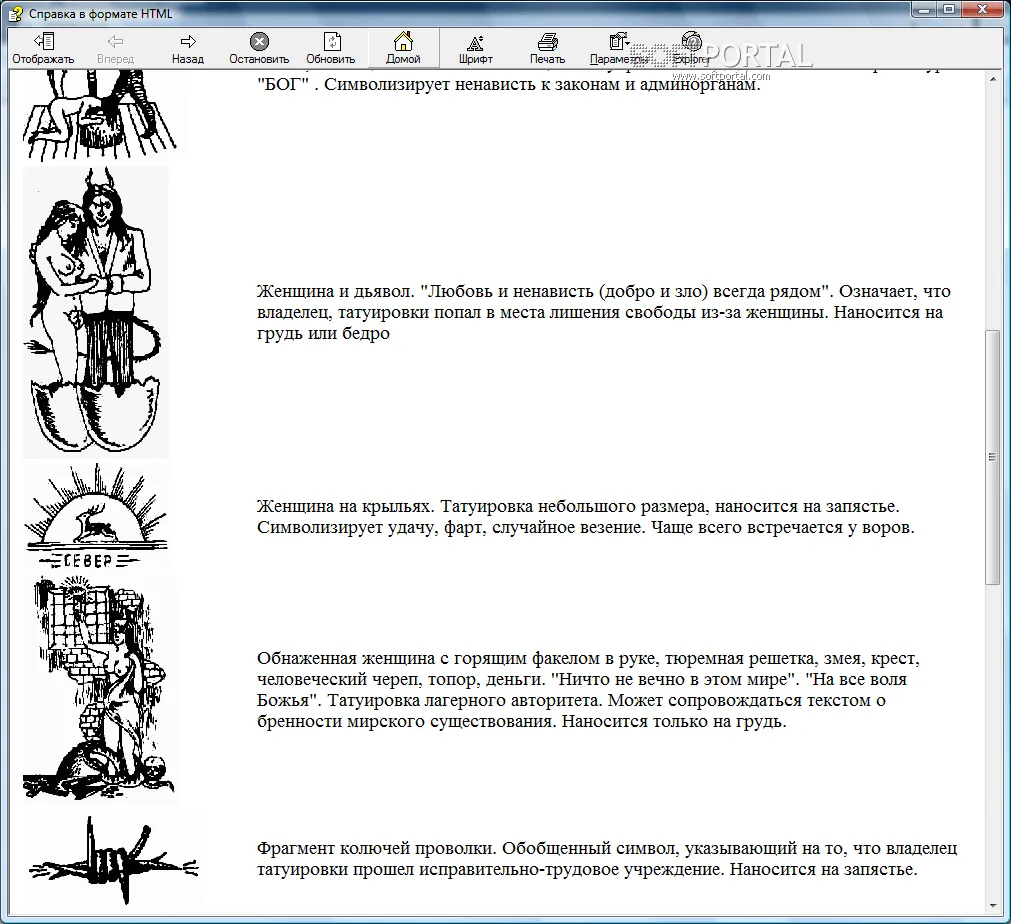Click the paragraph starting "Фрагмент колючей проволоки"
Screen dimensions: 1011x924
pyautogui.click(x=607, y=858)
